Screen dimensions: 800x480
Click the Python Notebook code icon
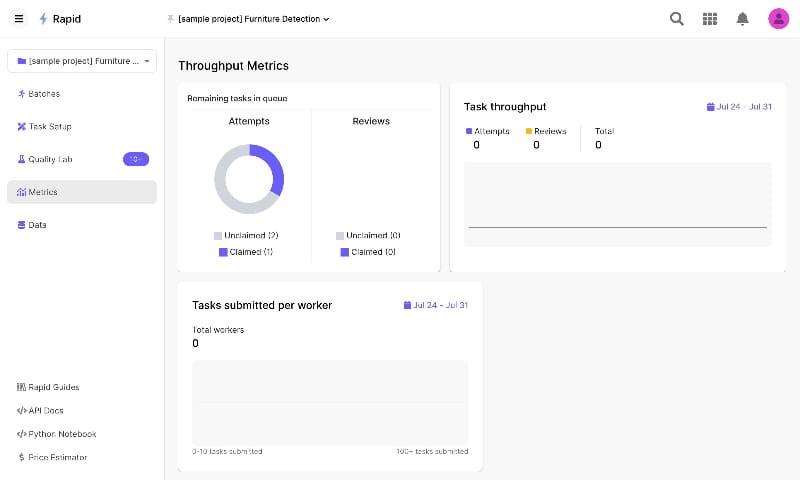click(x=21, y=434)
